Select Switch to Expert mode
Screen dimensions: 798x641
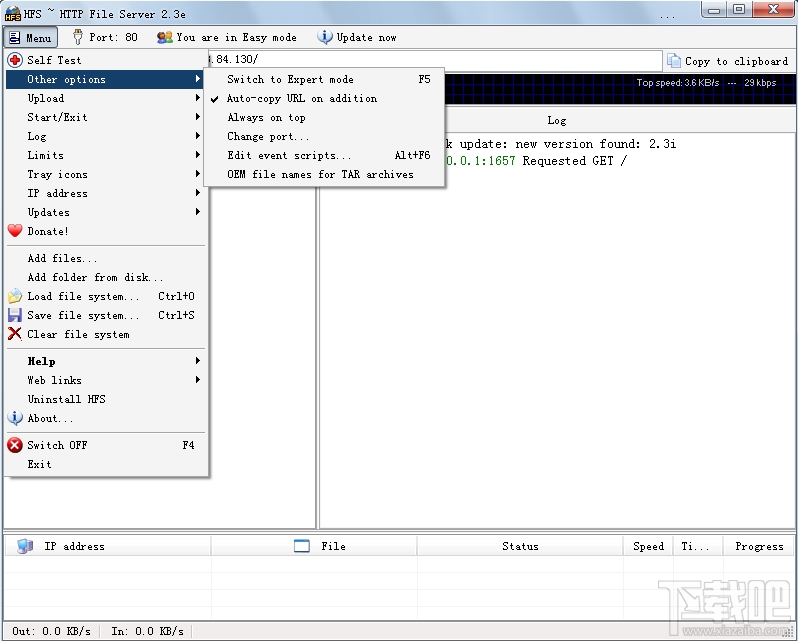click(x=324, y=79)
